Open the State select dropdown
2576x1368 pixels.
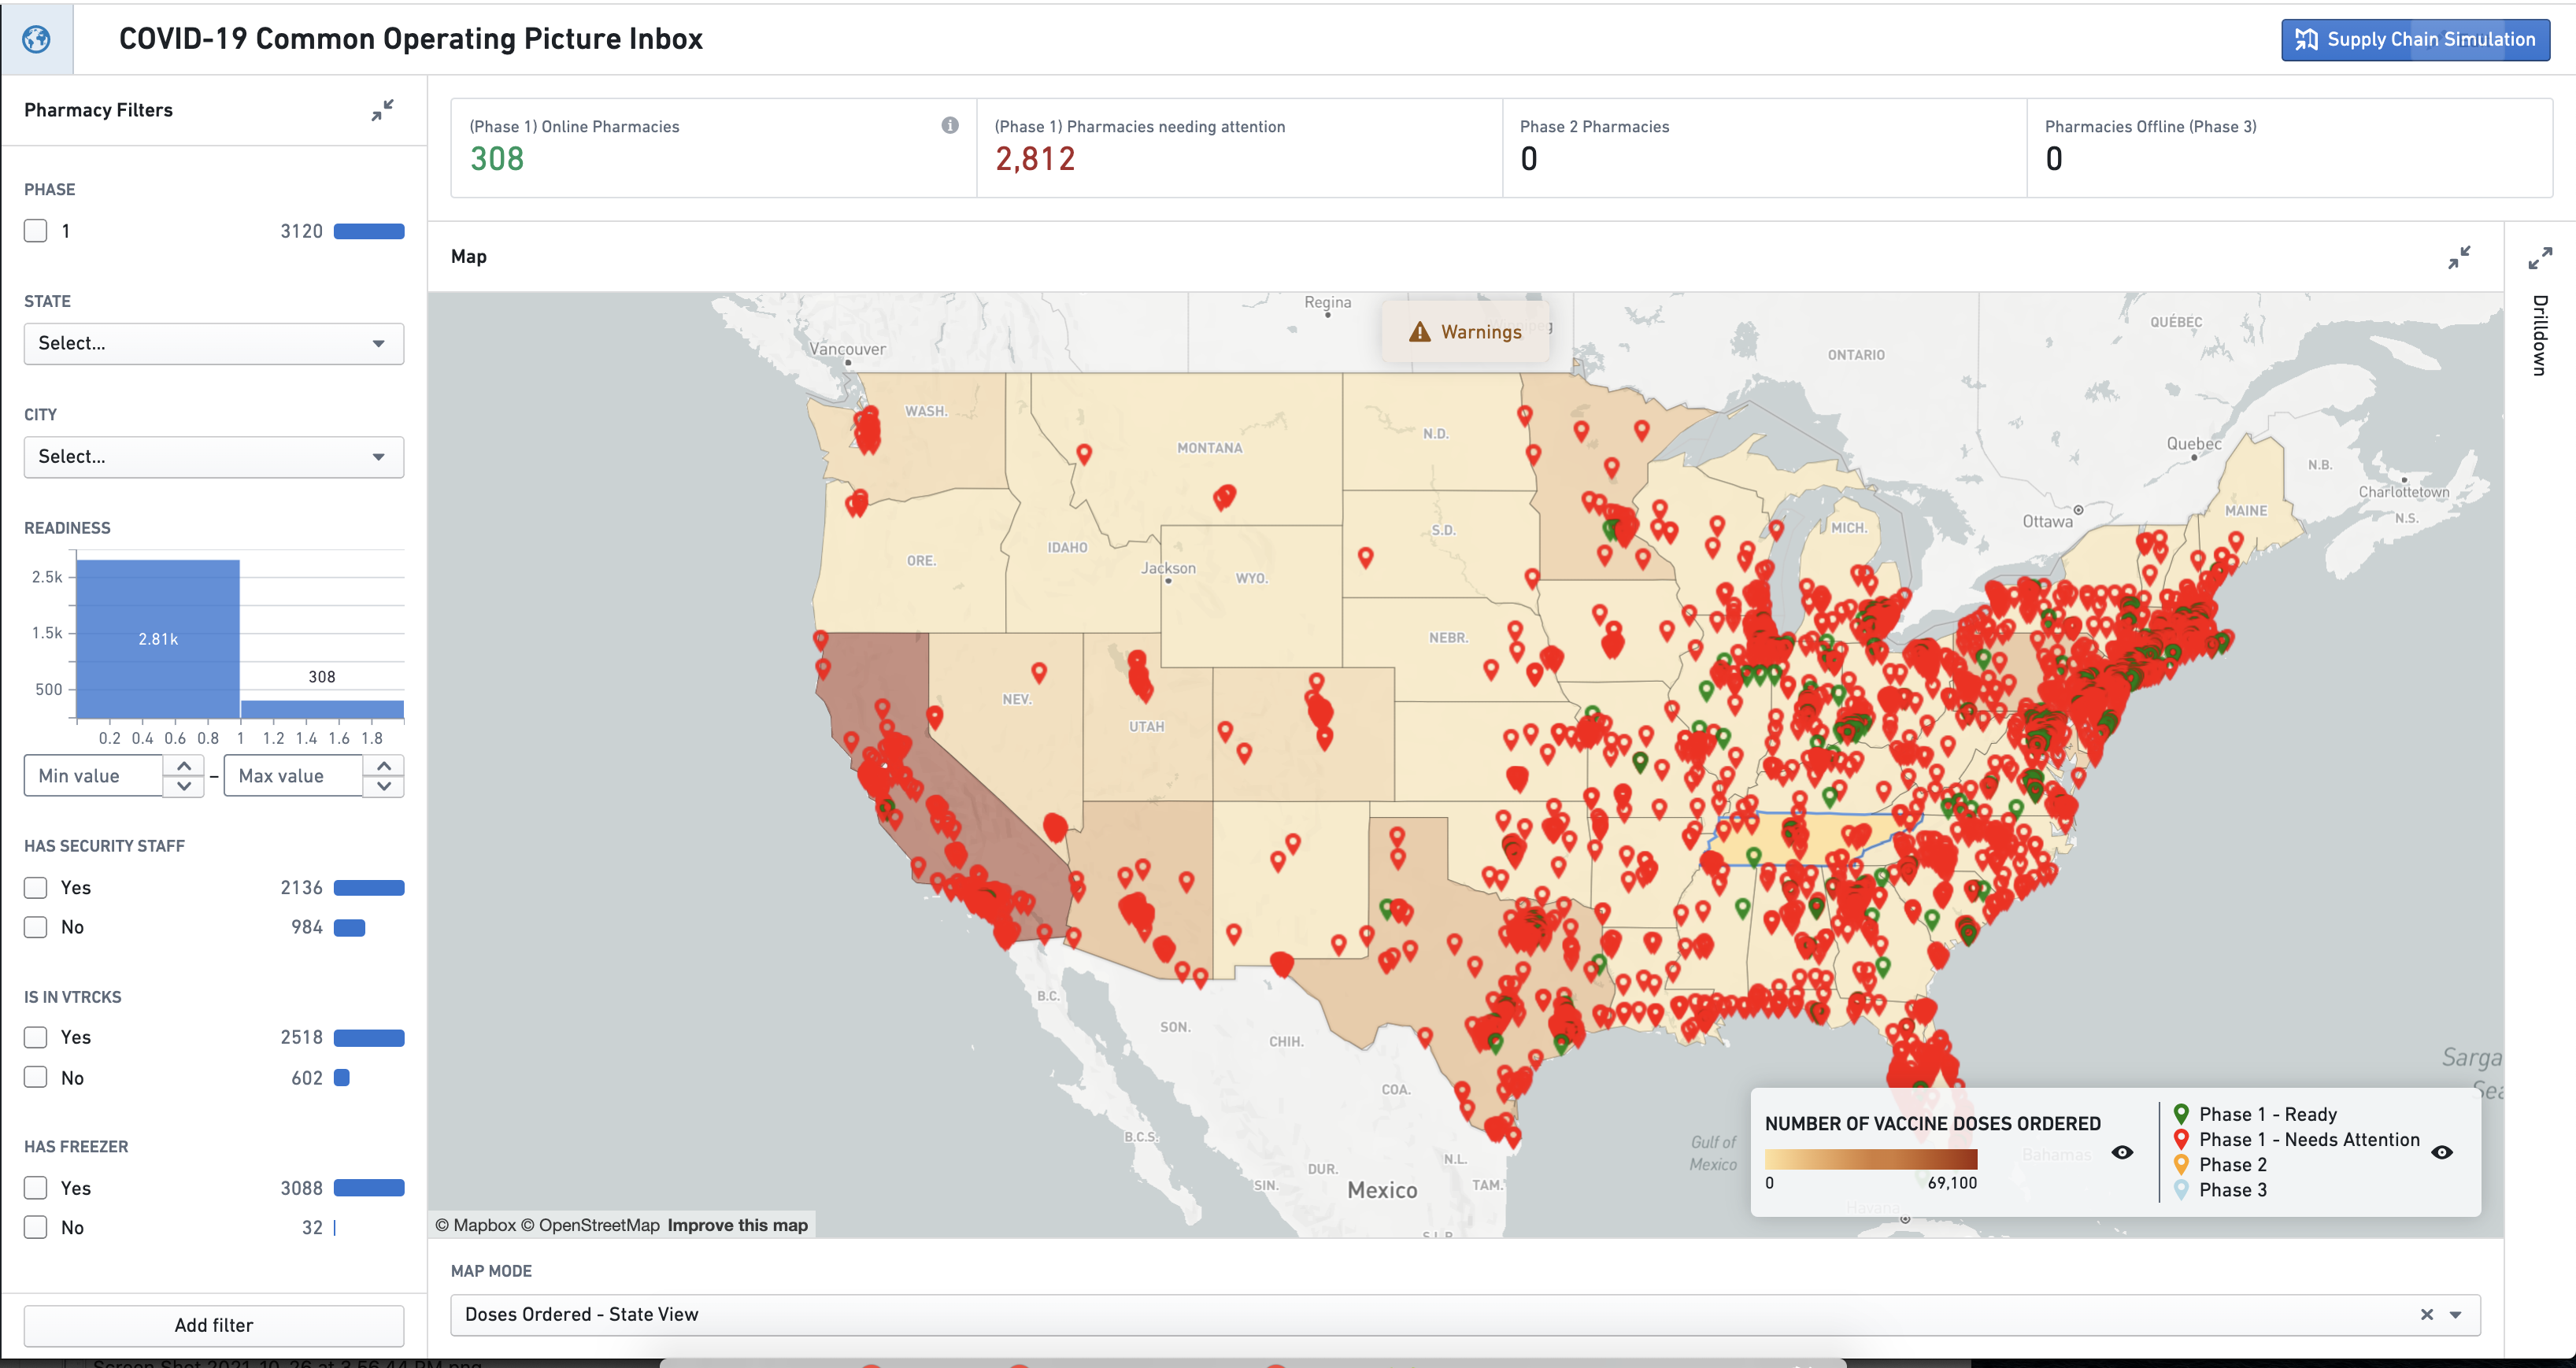coord(214,343)
